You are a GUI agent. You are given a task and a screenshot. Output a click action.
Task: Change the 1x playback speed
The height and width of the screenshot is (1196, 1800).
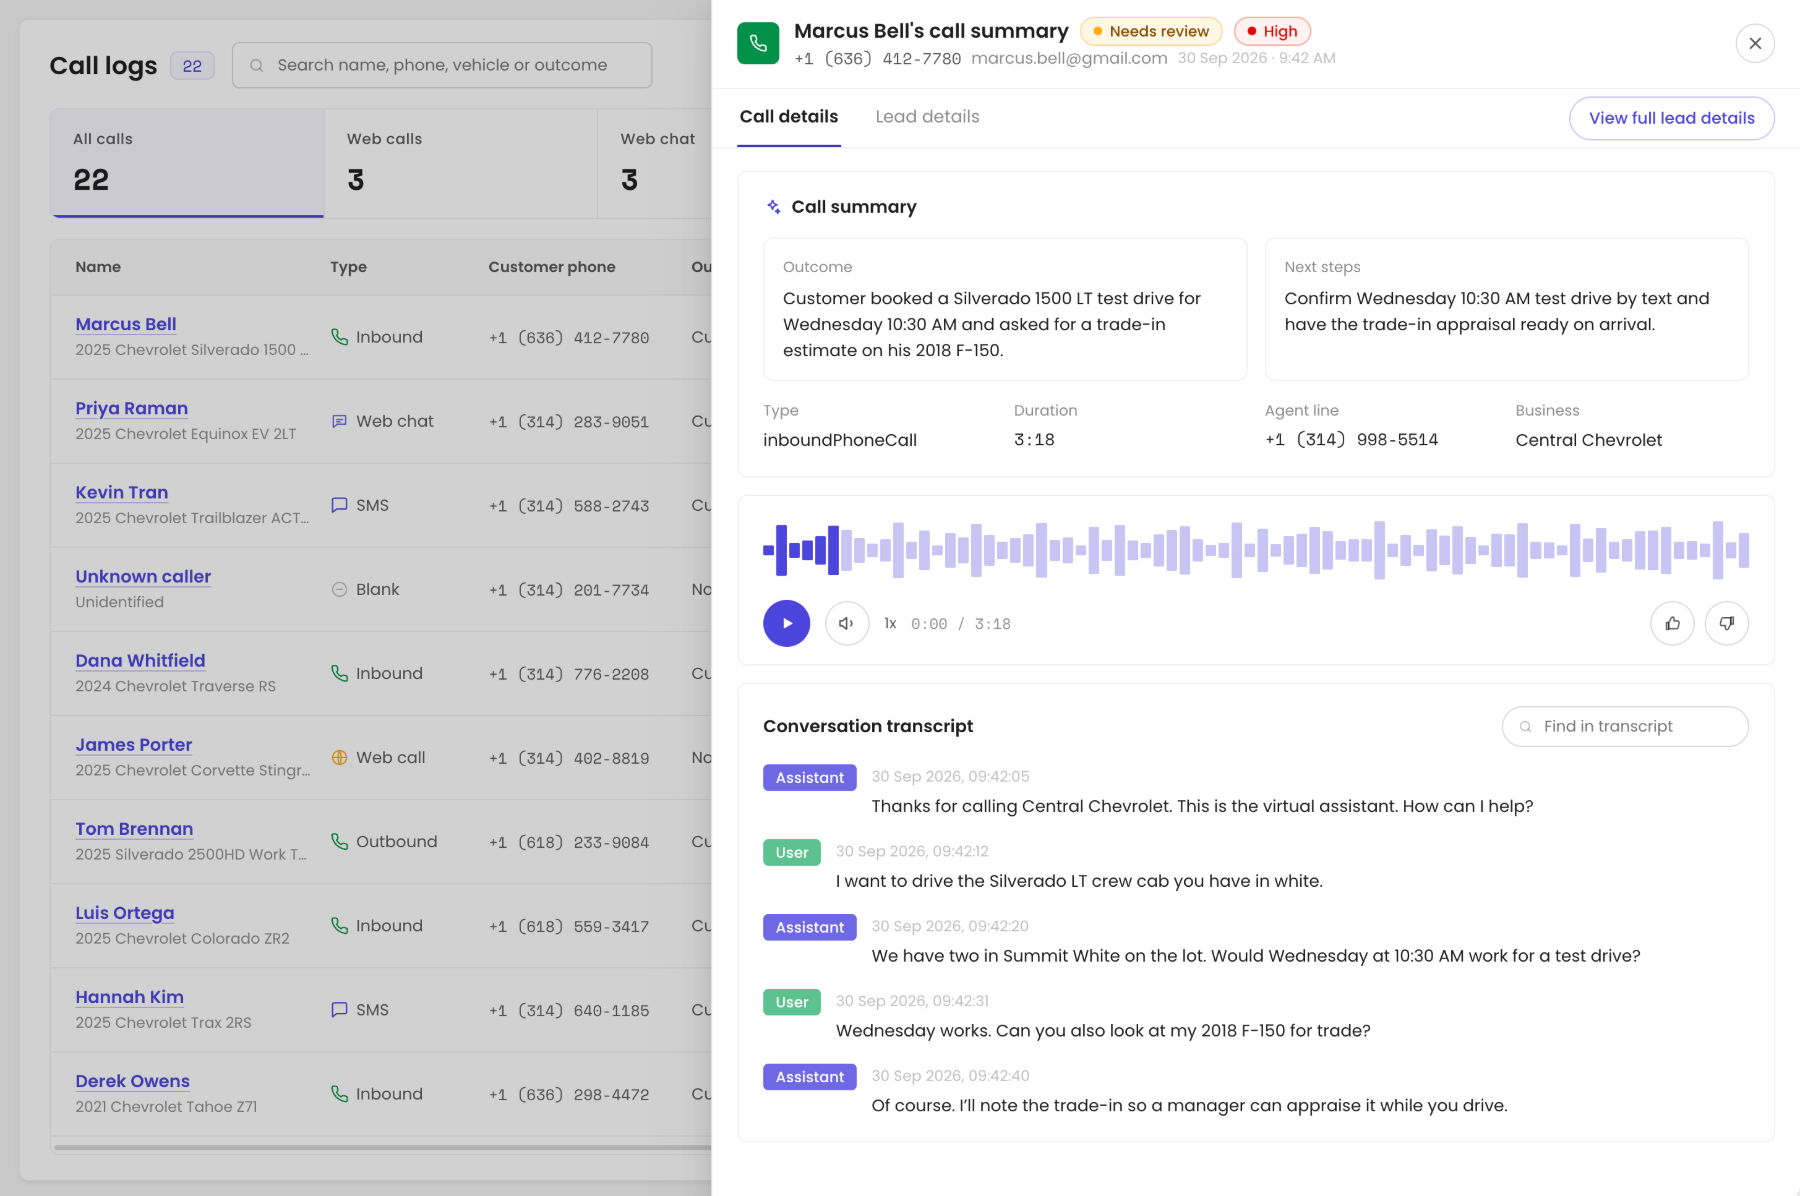click(x=890, y=624)
